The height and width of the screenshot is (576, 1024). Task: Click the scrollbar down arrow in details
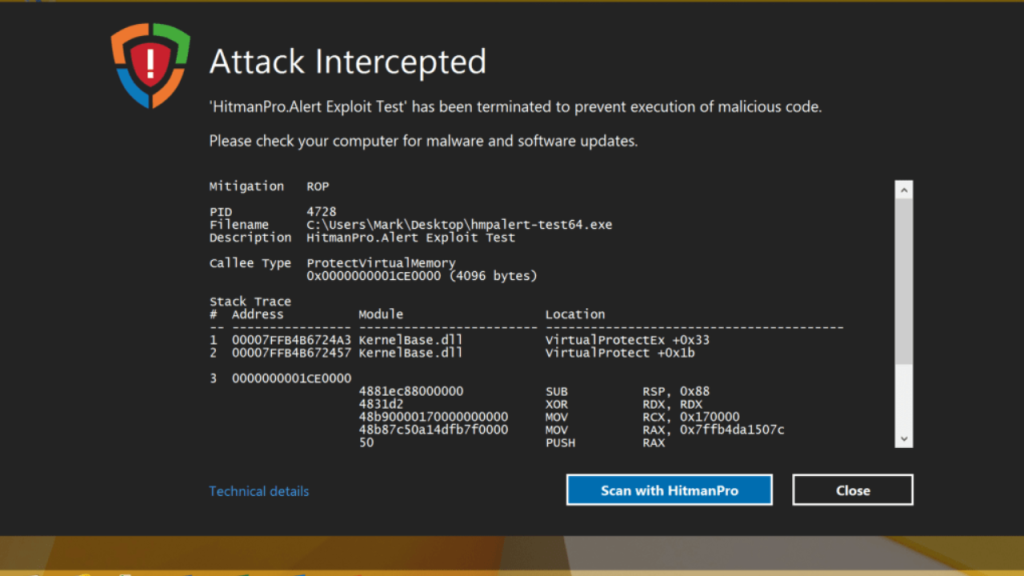click(x=904, y=439)
